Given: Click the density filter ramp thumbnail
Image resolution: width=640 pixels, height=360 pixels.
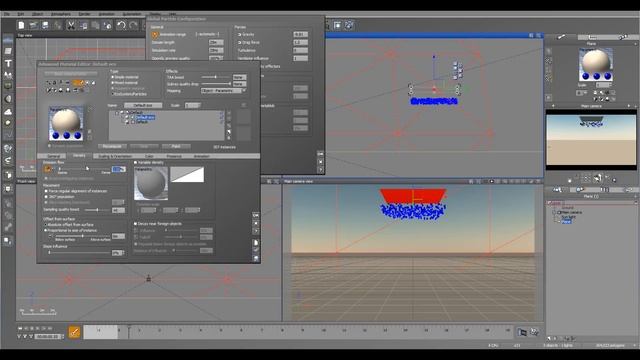Looking at the screenshot, I should tap(187, 174).
